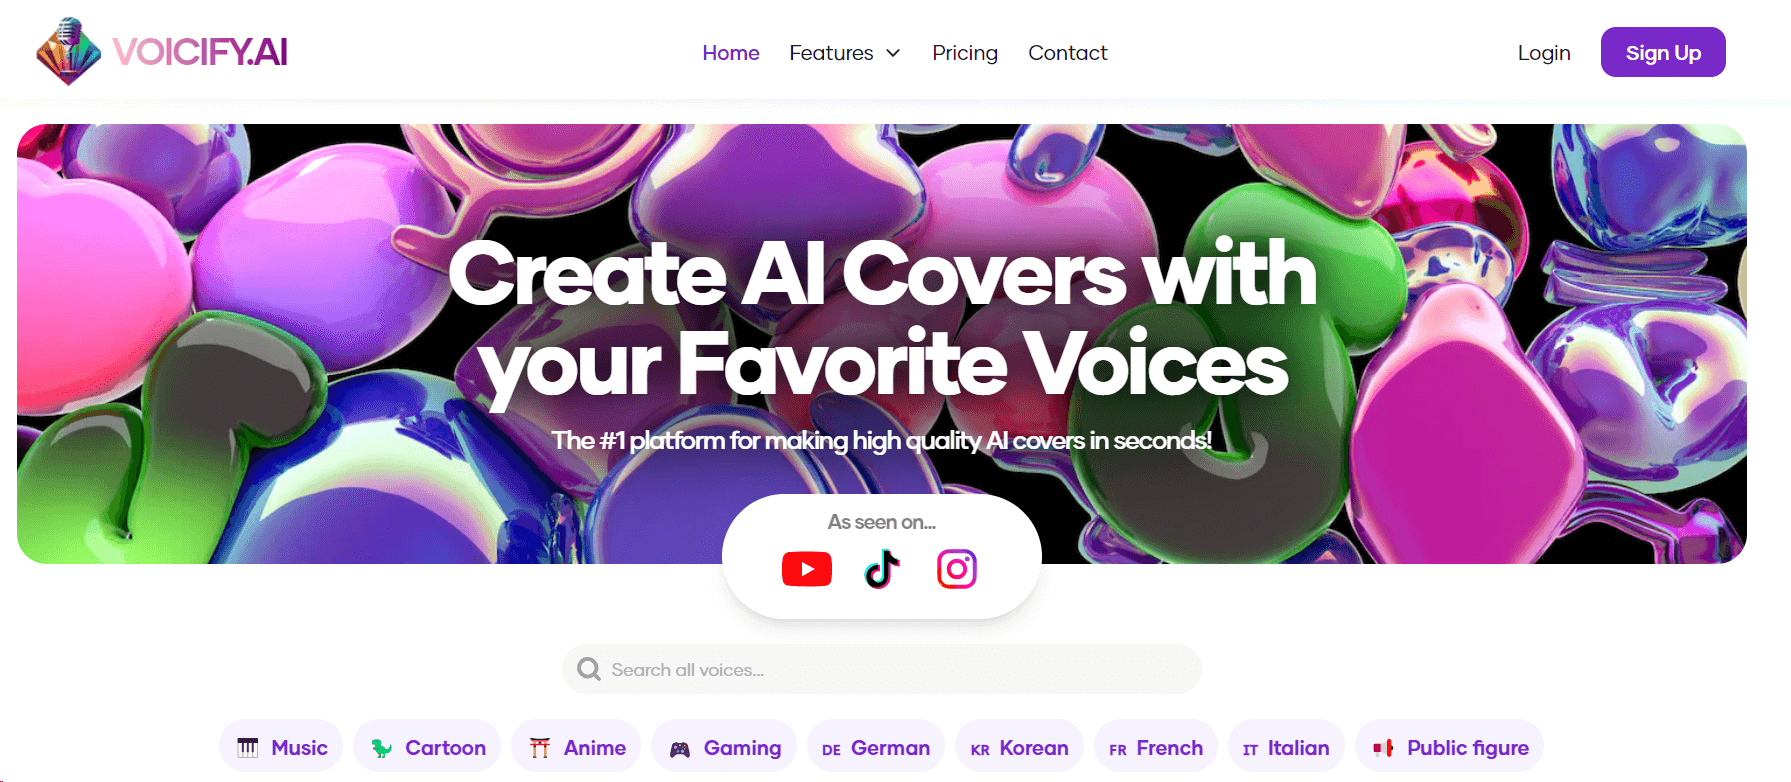Click the torii gate icon on the Anime chip
The width and height of the screenshot is (1791, 782).
click(540, 748)
